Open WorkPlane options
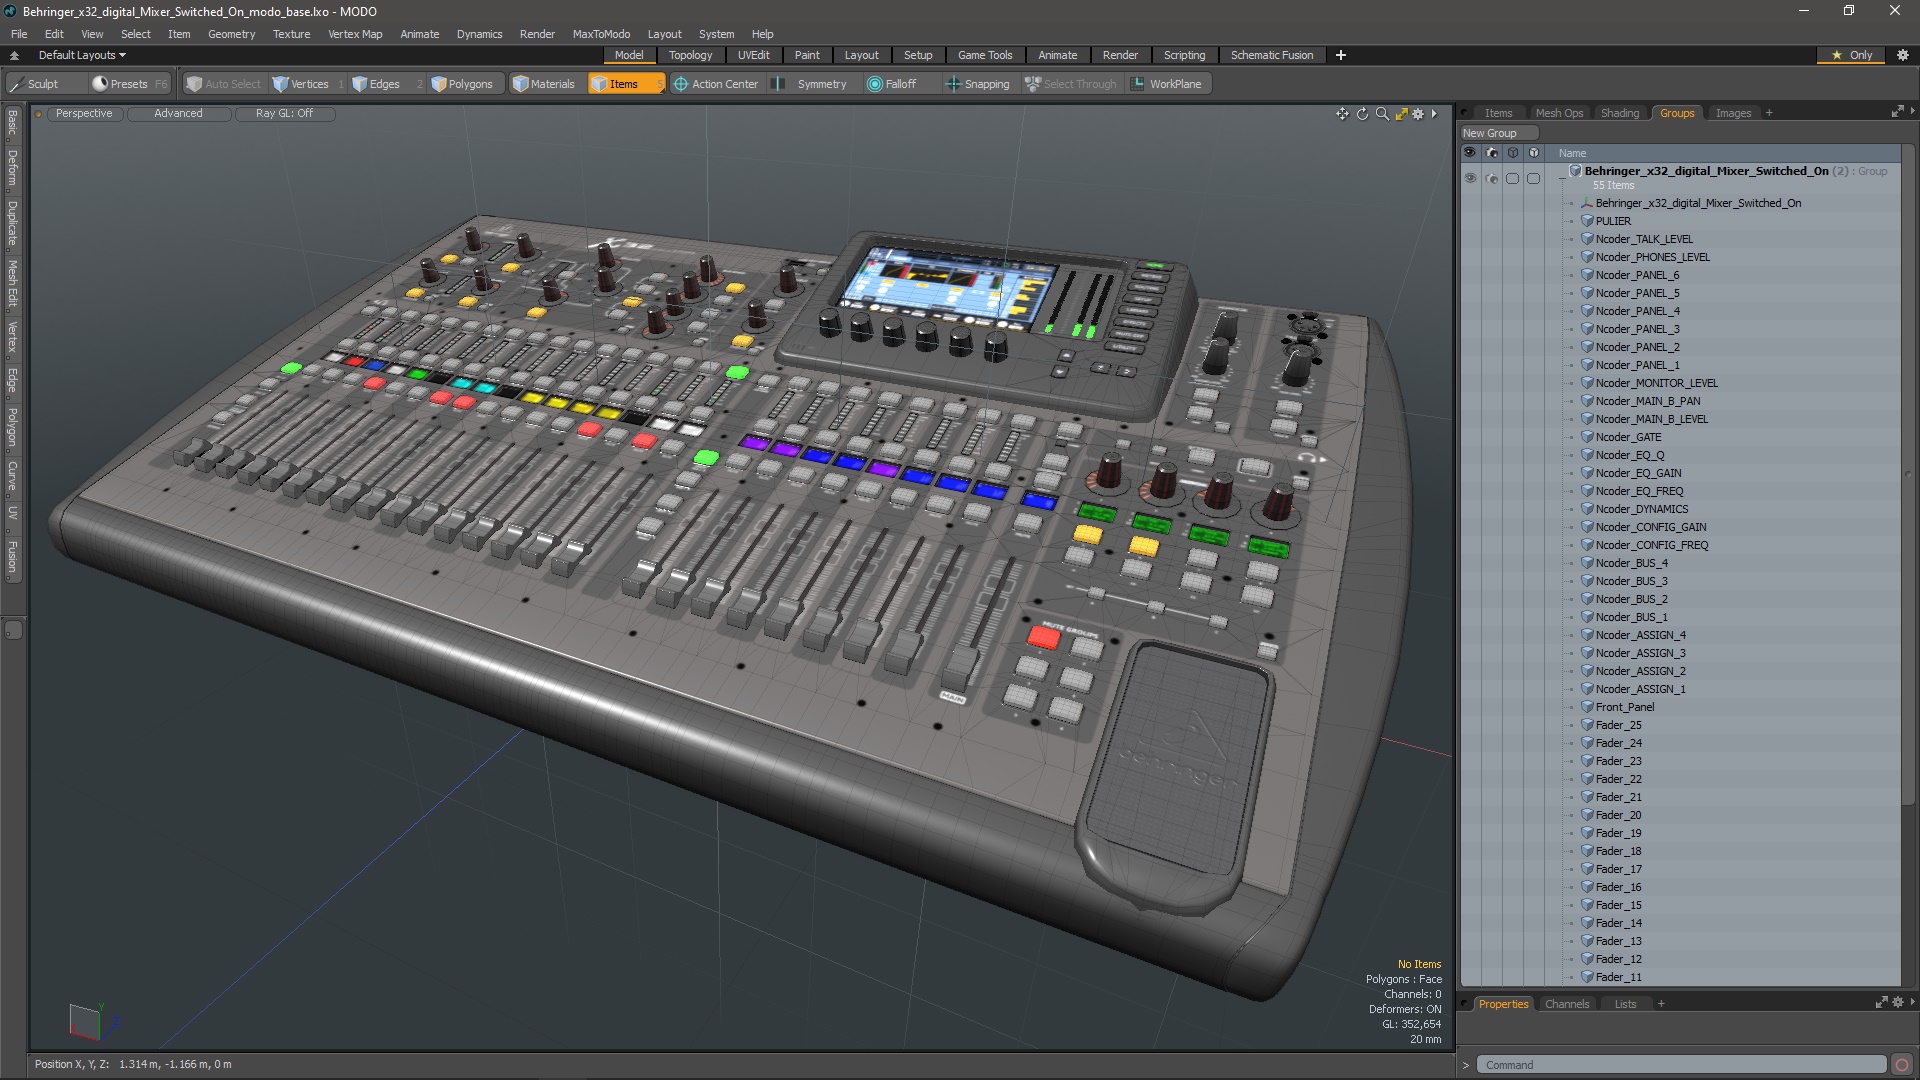This screenshot has width=1920, height=1080. (x=1166, y=84)
